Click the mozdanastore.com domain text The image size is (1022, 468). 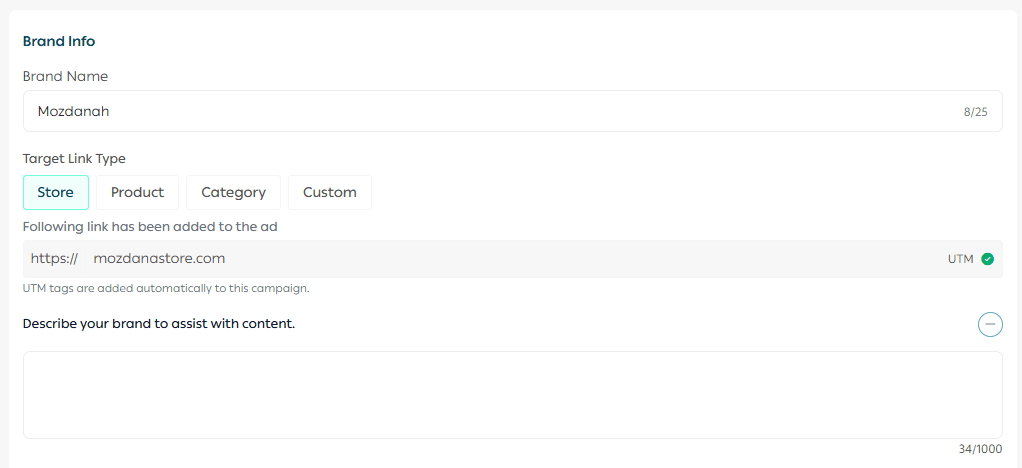pos(159,258)
